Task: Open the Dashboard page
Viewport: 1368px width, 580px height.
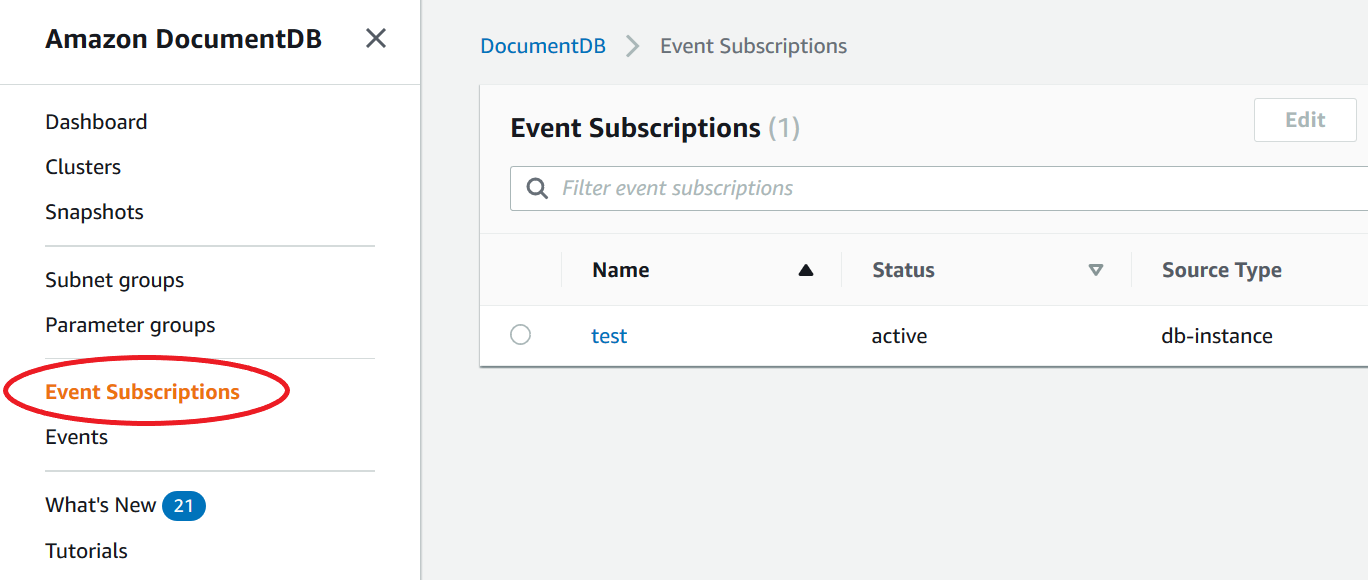Action: pyautogui.click(x=96, y=121)
